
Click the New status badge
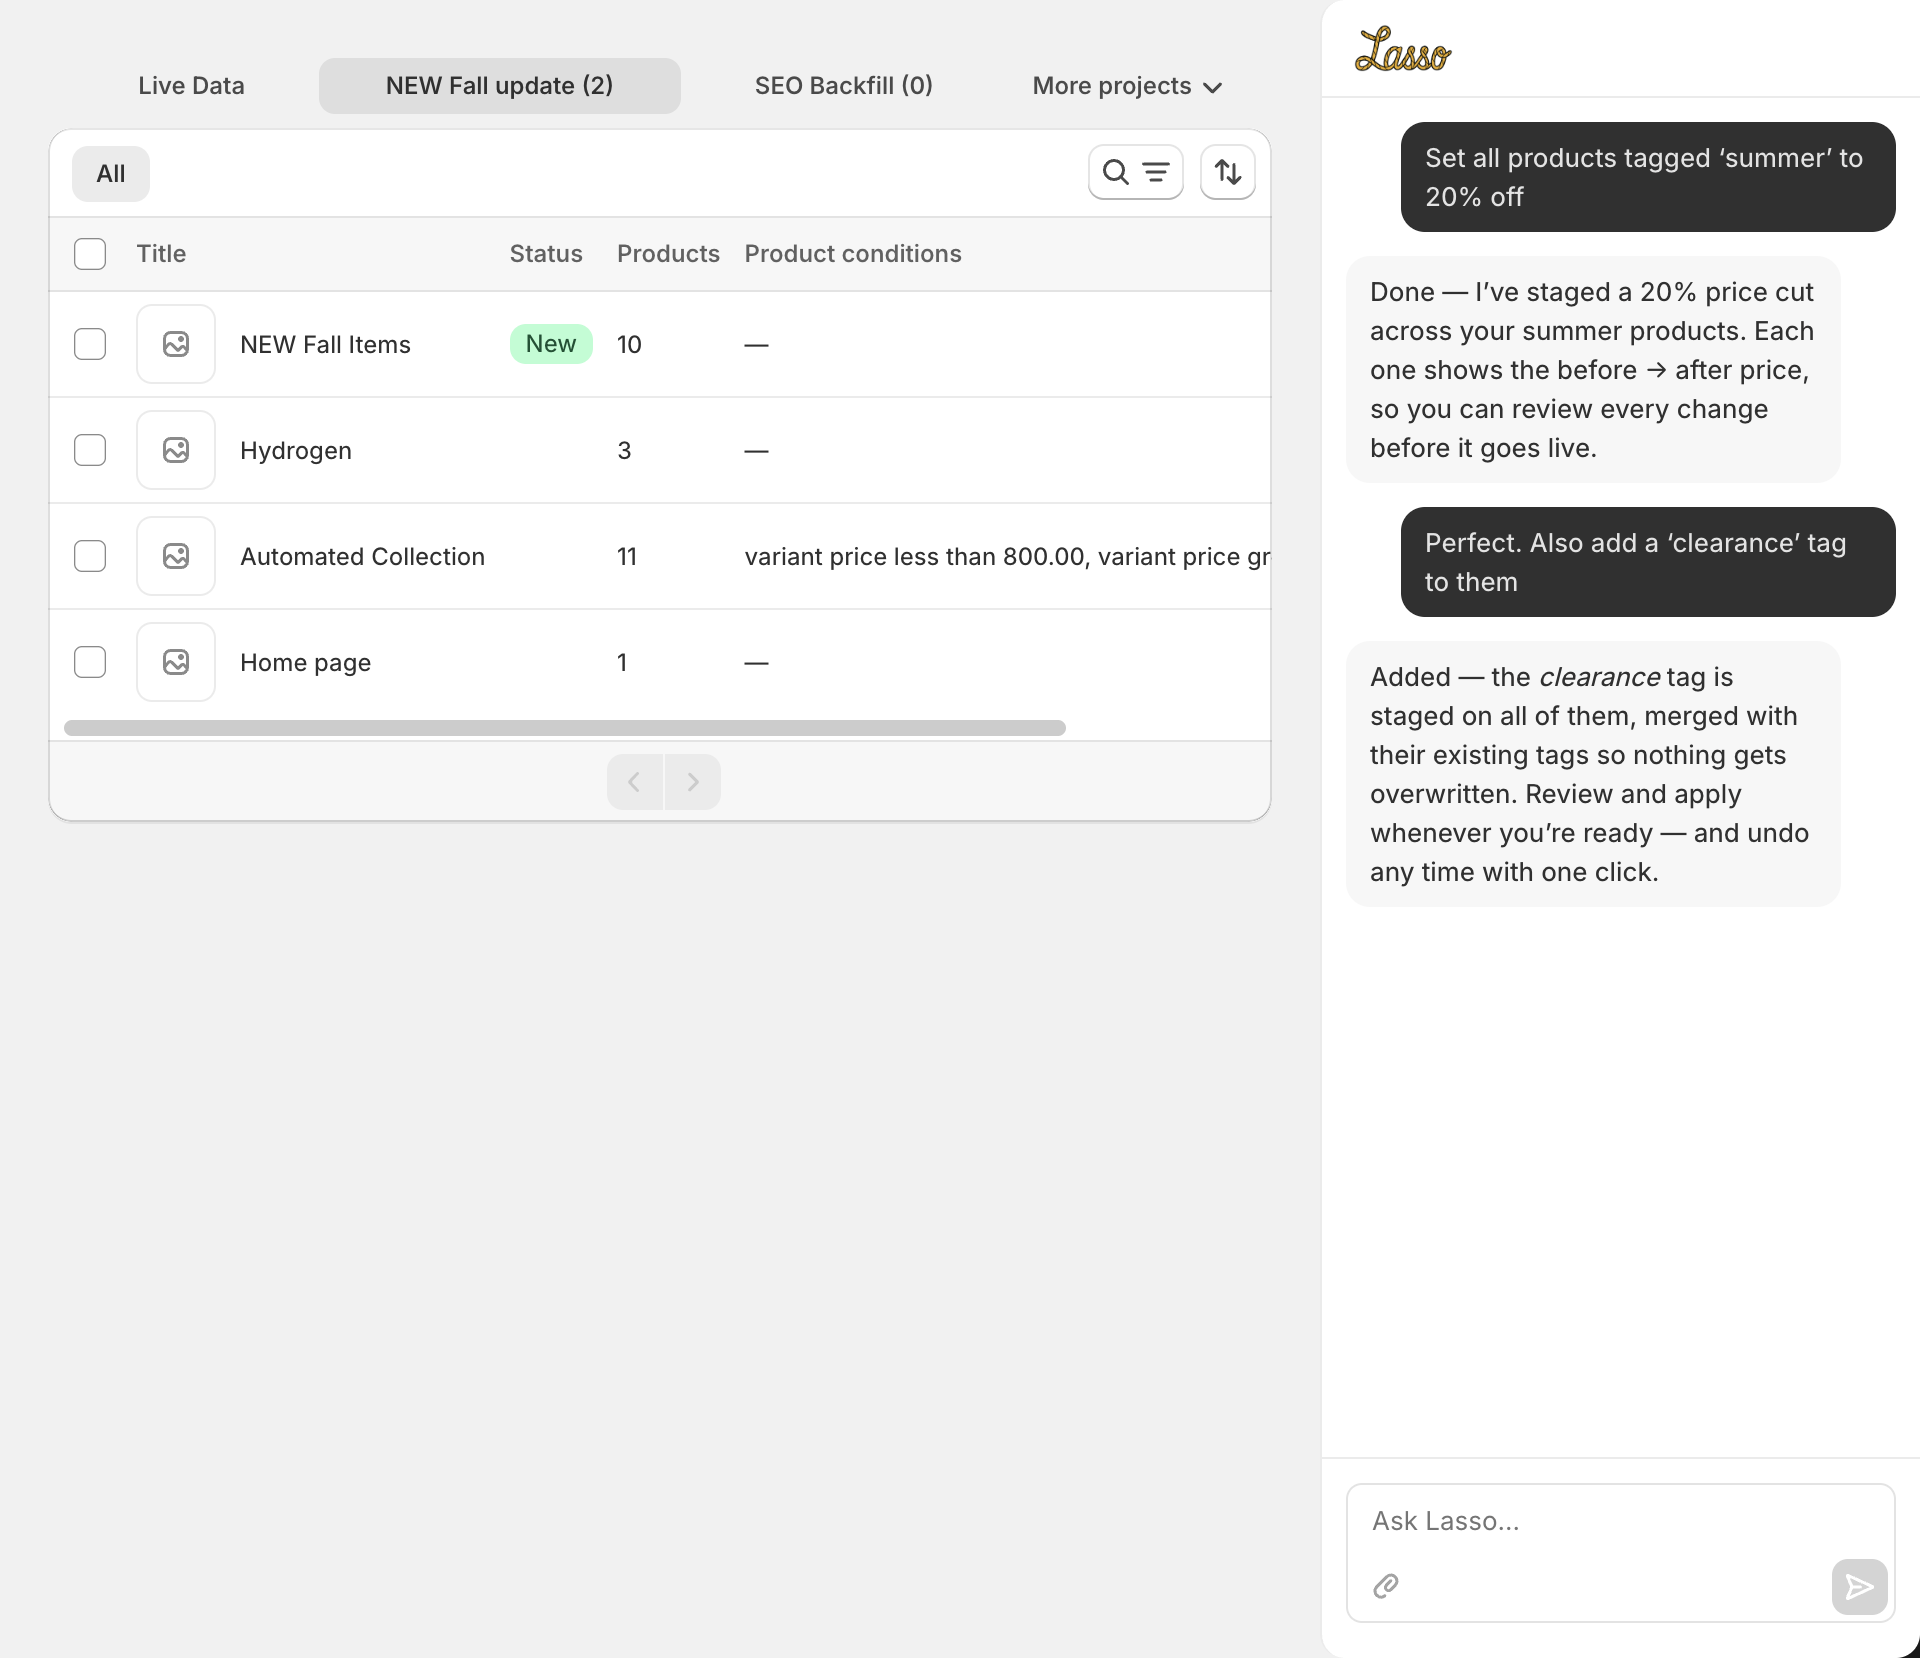551,344
